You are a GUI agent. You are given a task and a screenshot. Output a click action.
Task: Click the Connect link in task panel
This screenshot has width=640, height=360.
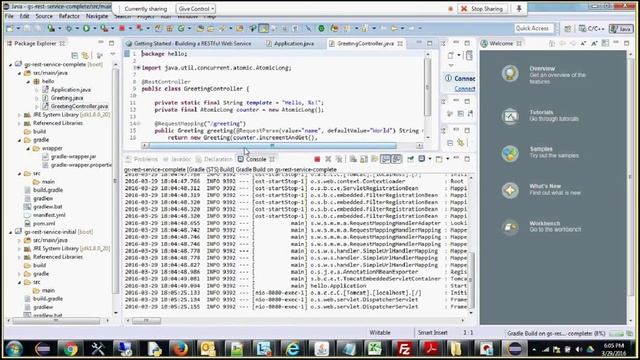coord(464,89)
